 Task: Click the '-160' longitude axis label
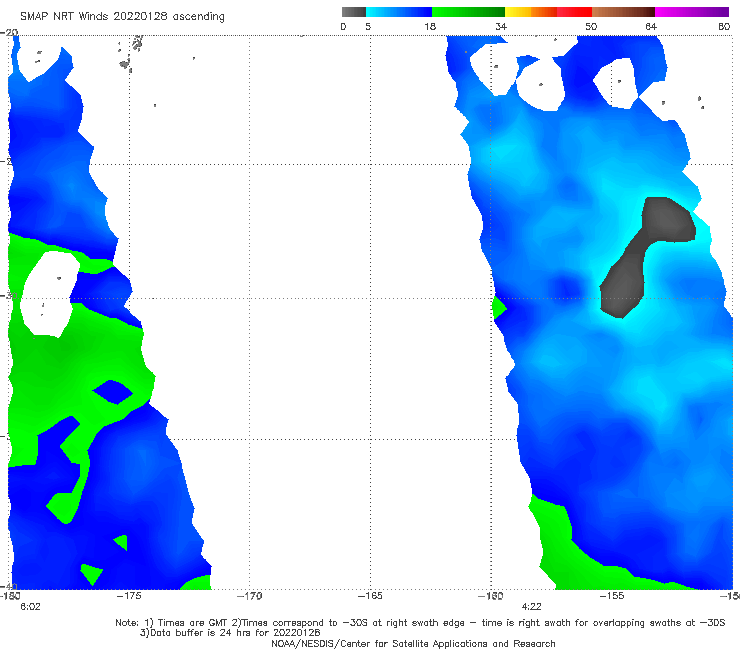pyautogui.click(x=491, y=596)
